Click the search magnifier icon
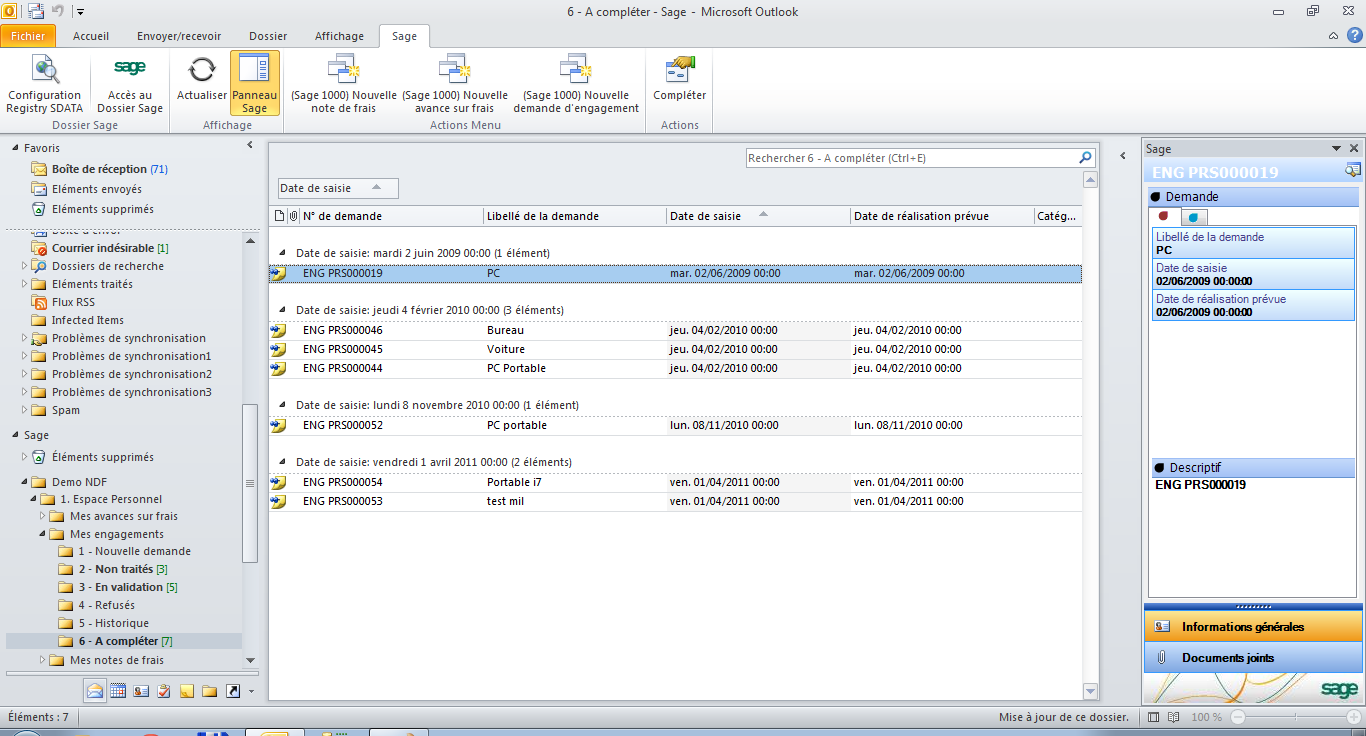Viewport: 1366px width, 736px height. click(1085, 158)
